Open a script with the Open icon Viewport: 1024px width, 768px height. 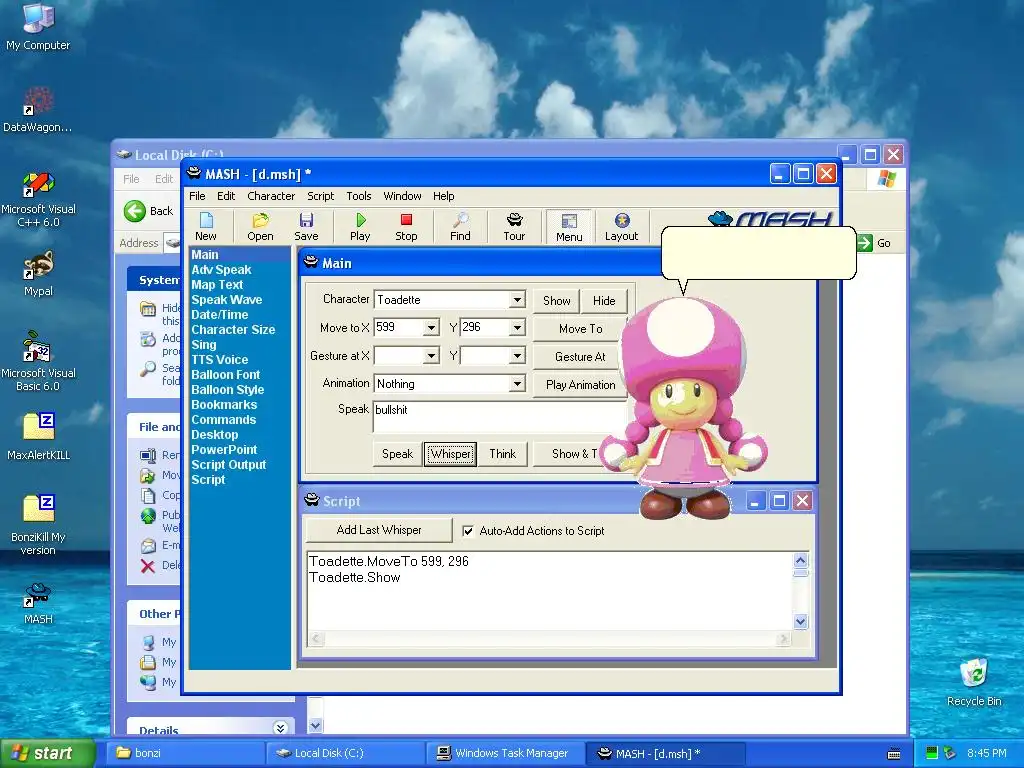click(260, 226)
